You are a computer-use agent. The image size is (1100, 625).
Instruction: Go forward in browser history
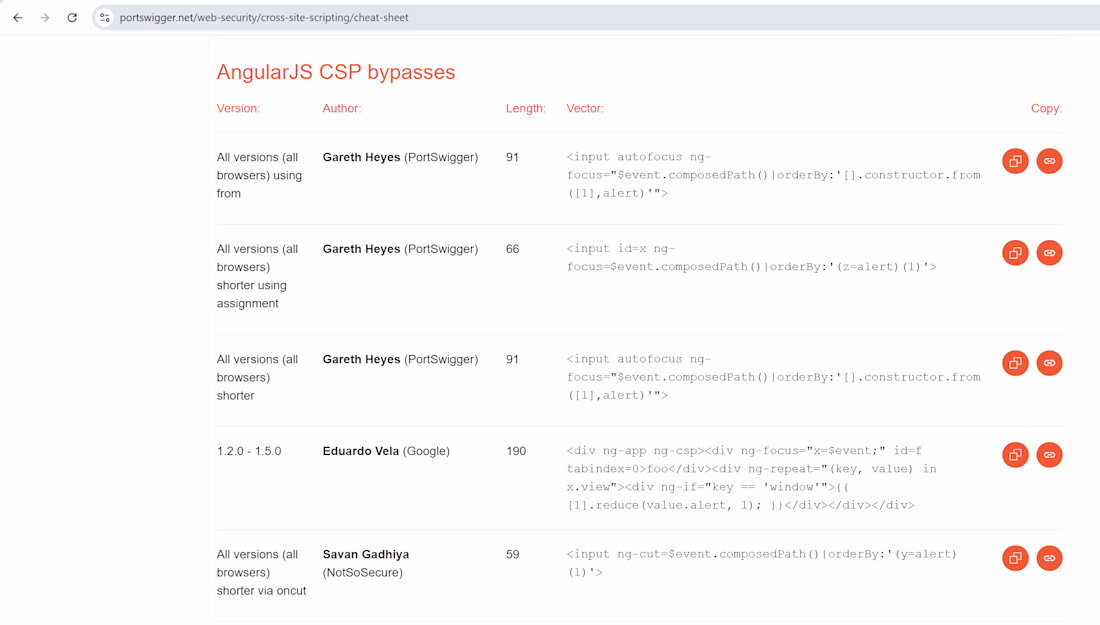click(45, 18)
